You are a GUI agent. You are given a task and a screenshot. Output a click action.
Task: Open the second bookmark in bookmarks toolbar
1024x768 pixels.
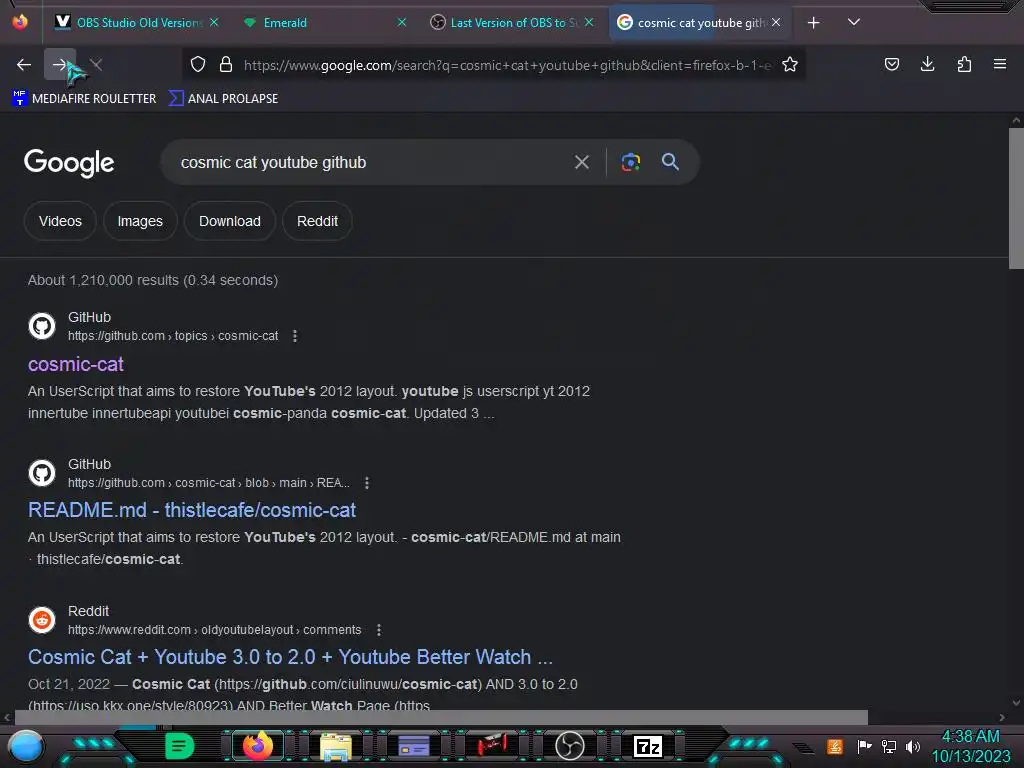[223, 99]
